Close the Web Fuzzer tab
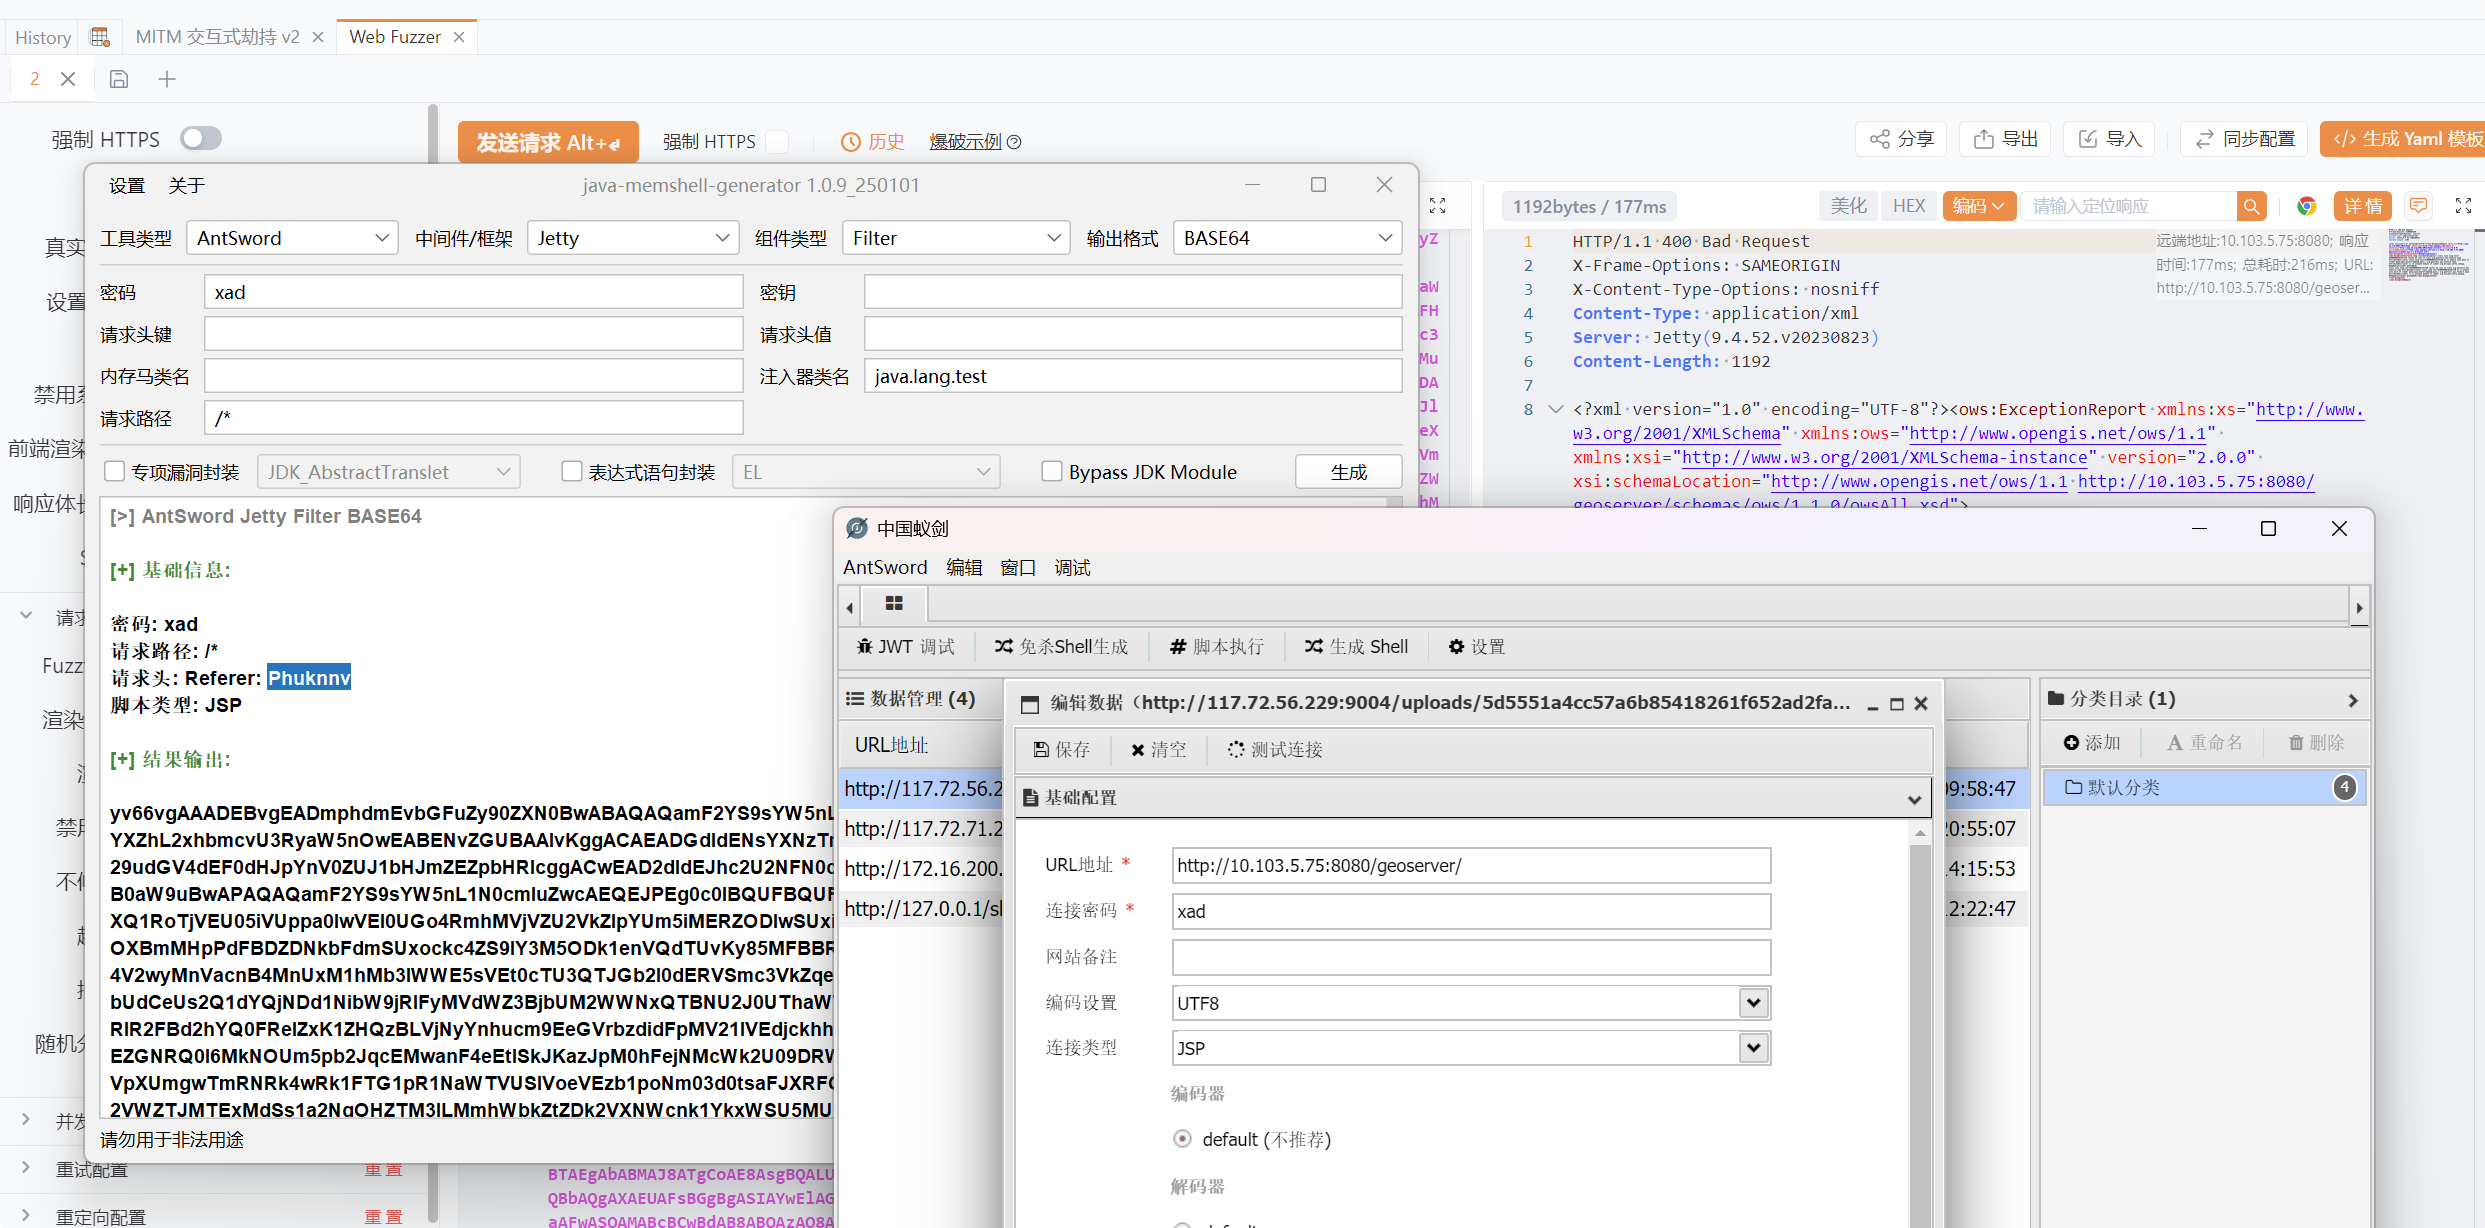This screenshot has width=2485, height=1228. (x=459, y=37)
